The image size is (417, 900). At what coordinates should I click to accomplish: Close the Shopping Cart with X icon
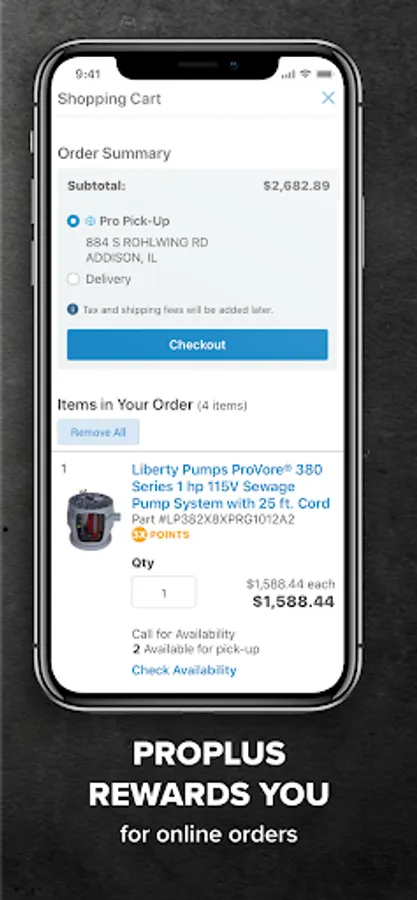point(328,98)
